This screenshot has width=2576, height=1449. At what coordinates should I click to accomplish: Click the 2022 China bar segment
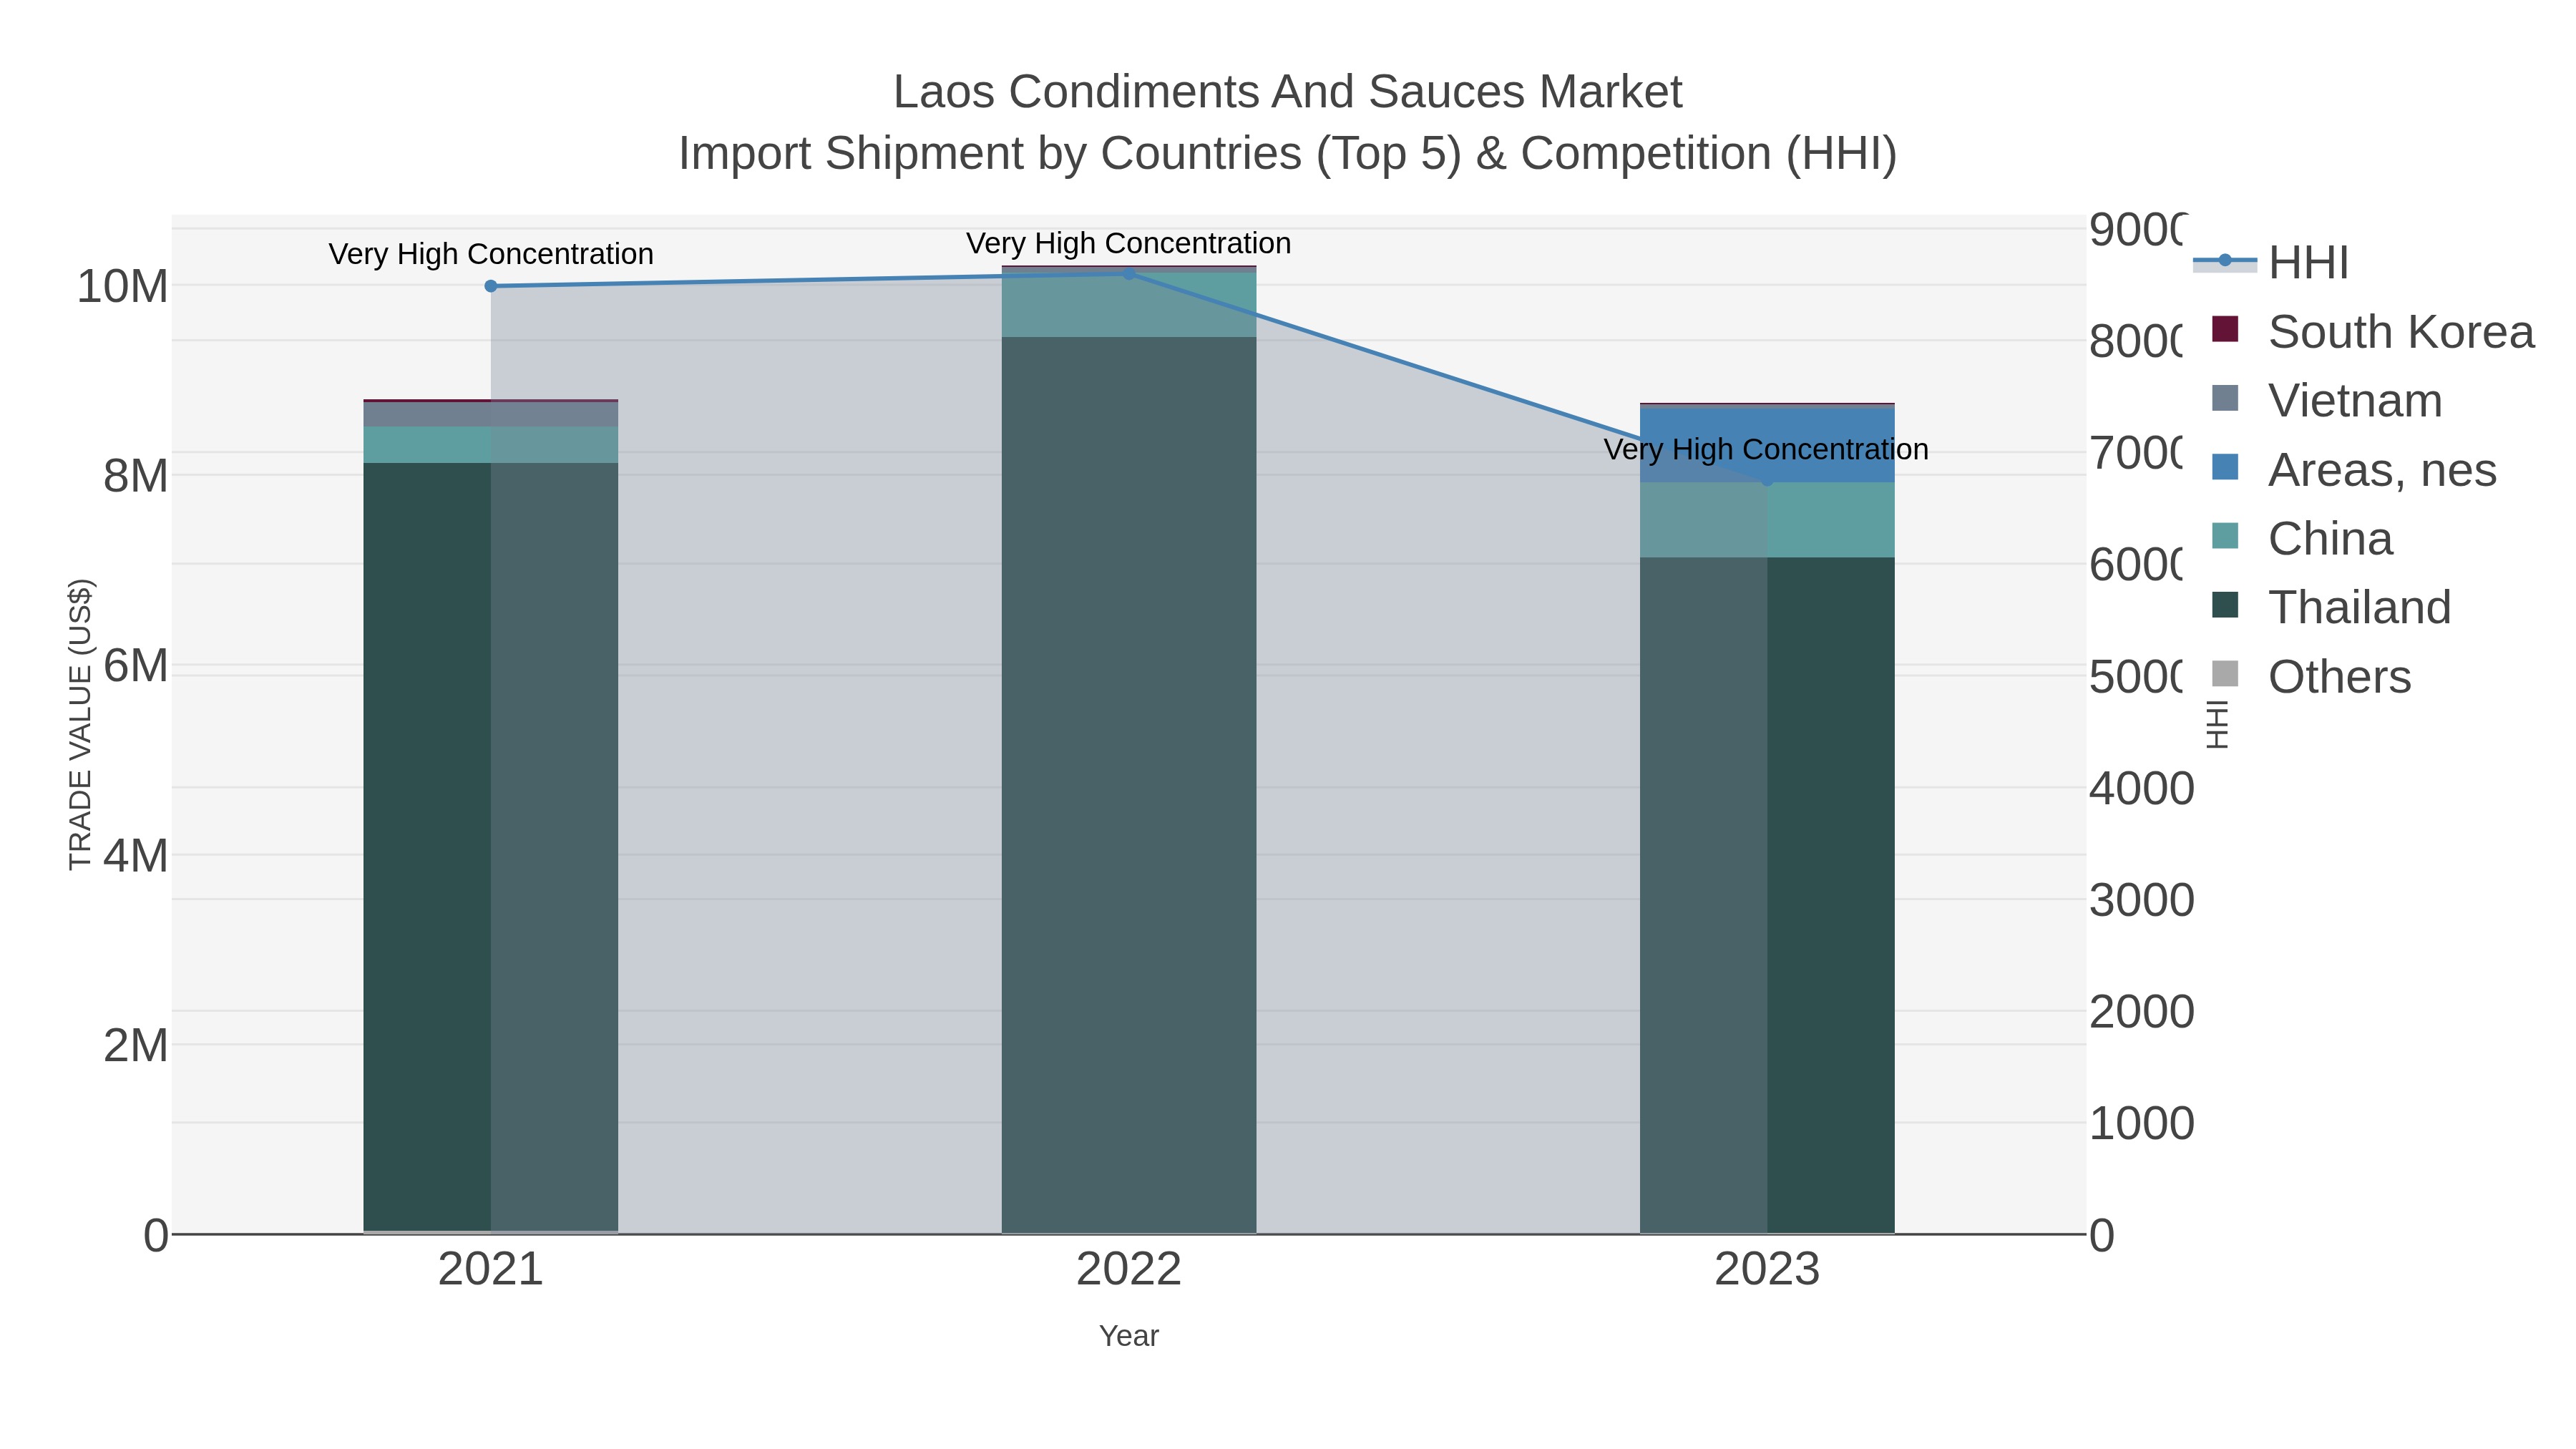[x=1129, y=305]
